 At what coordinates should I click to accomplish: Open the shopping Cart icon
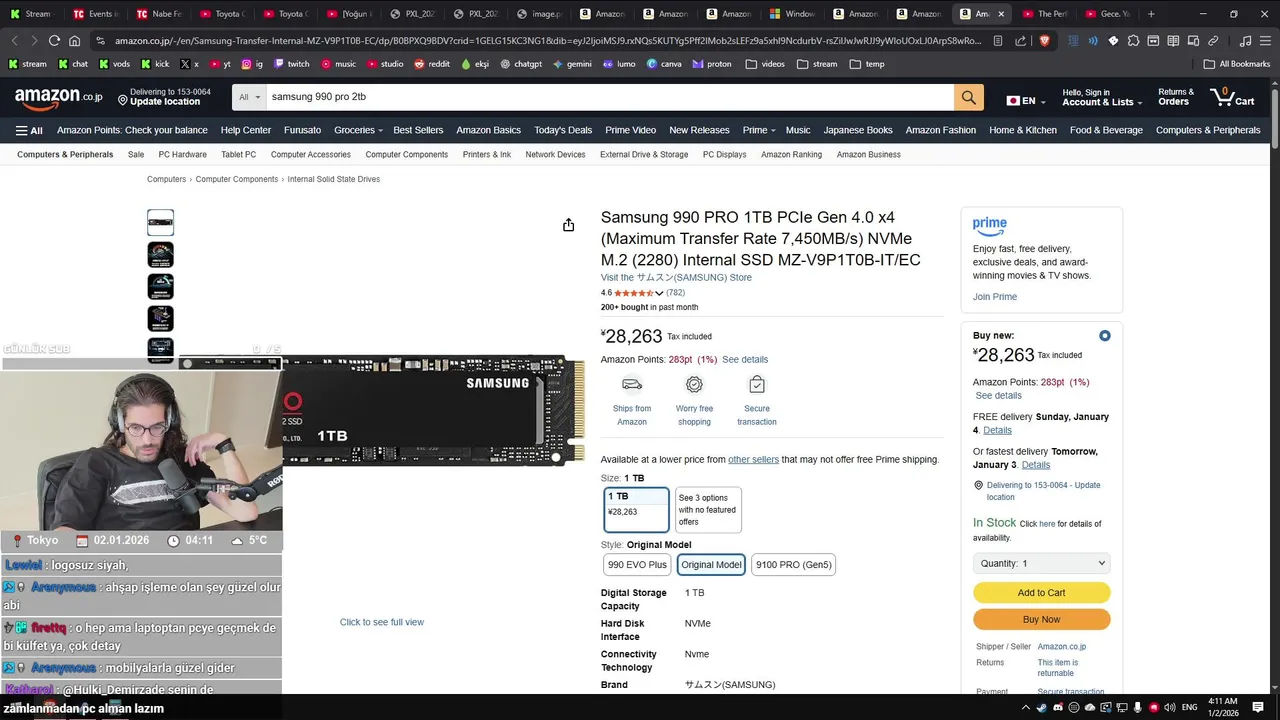(1232, 97)
